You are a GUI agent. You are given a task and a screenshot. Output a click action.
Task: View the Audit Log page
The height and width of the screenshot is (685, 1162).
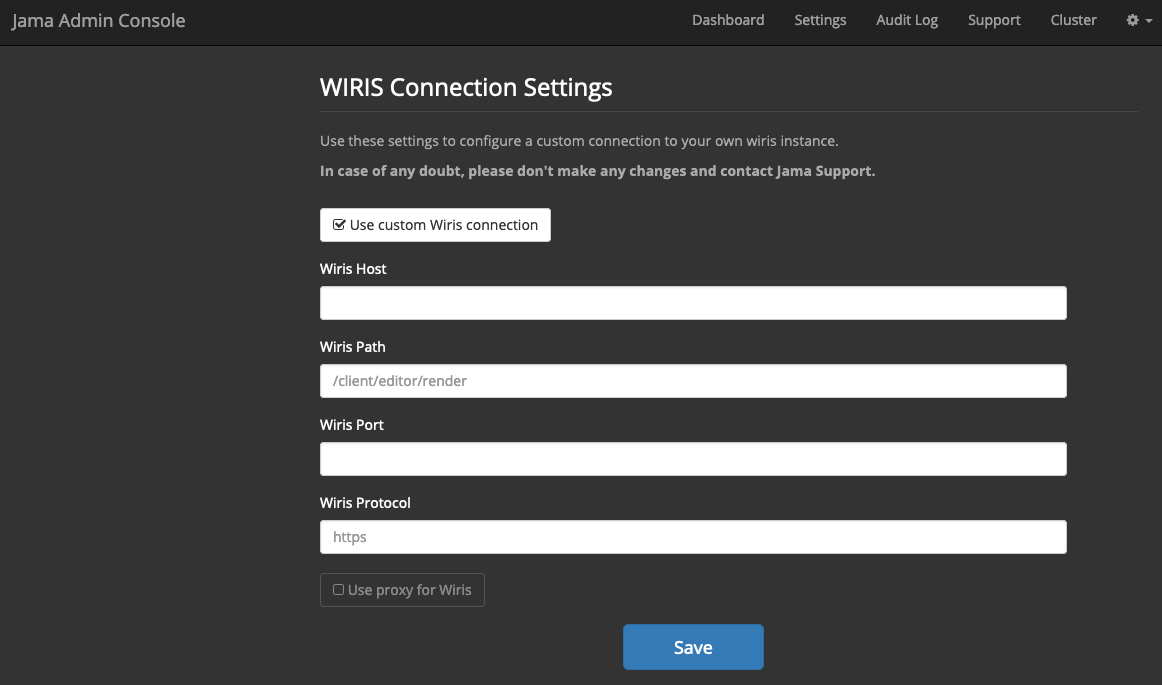coord(906,21)
